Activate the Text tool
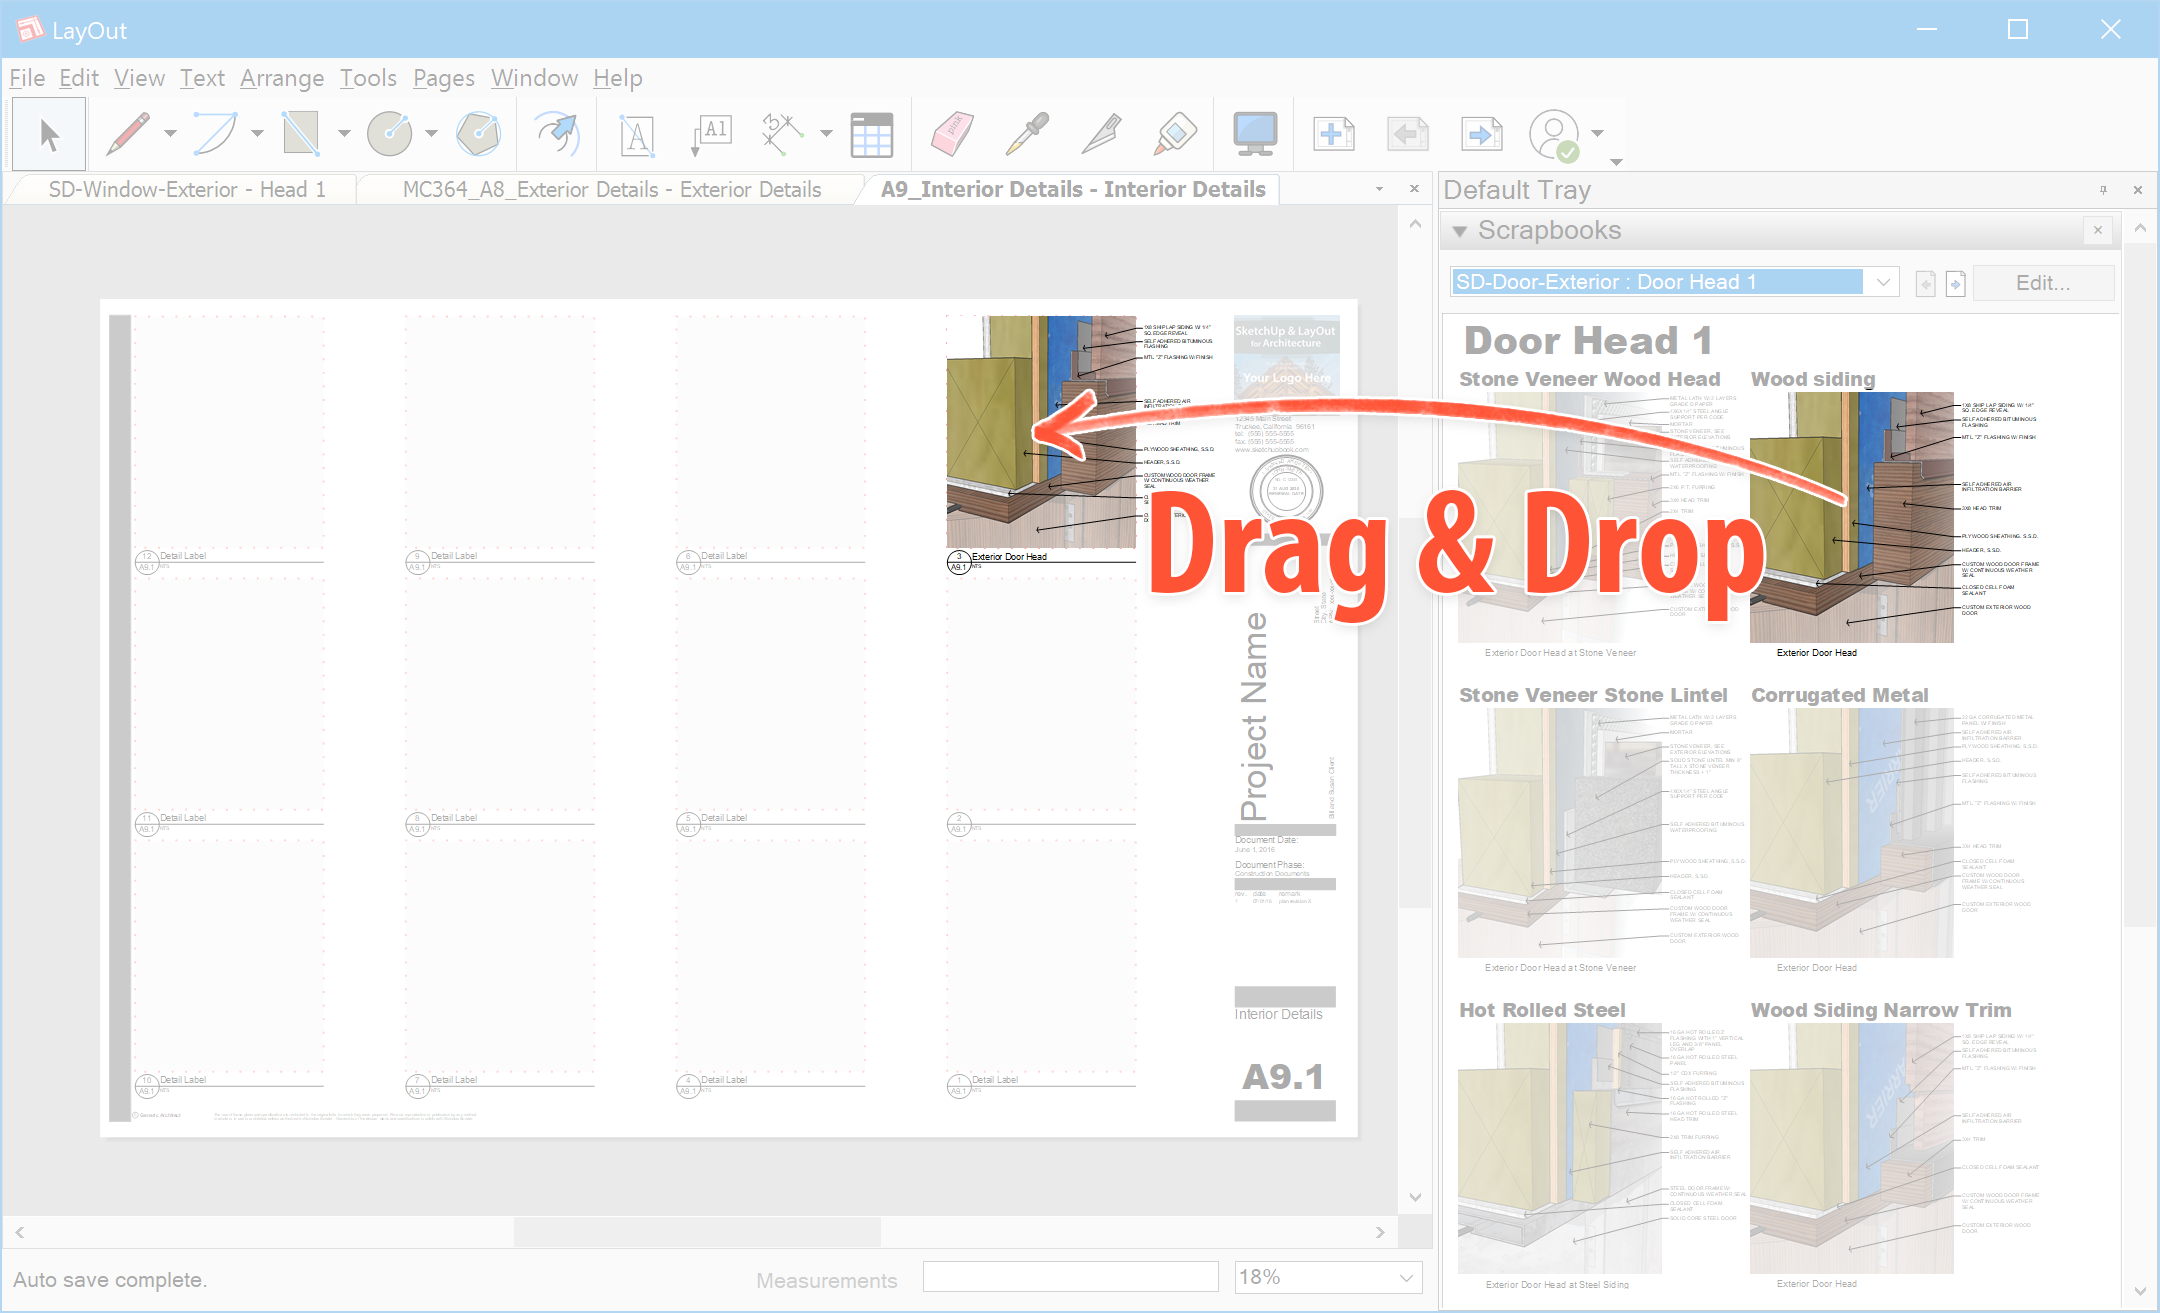This screenshot has width=2160, height=1313. click(x=636, y=134)
